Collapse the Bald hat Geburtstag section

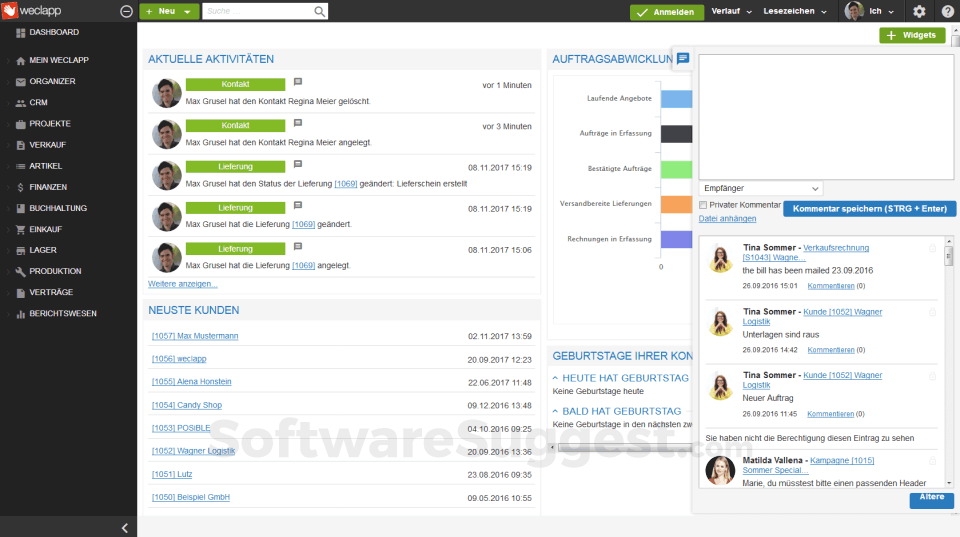click(555, 411)
